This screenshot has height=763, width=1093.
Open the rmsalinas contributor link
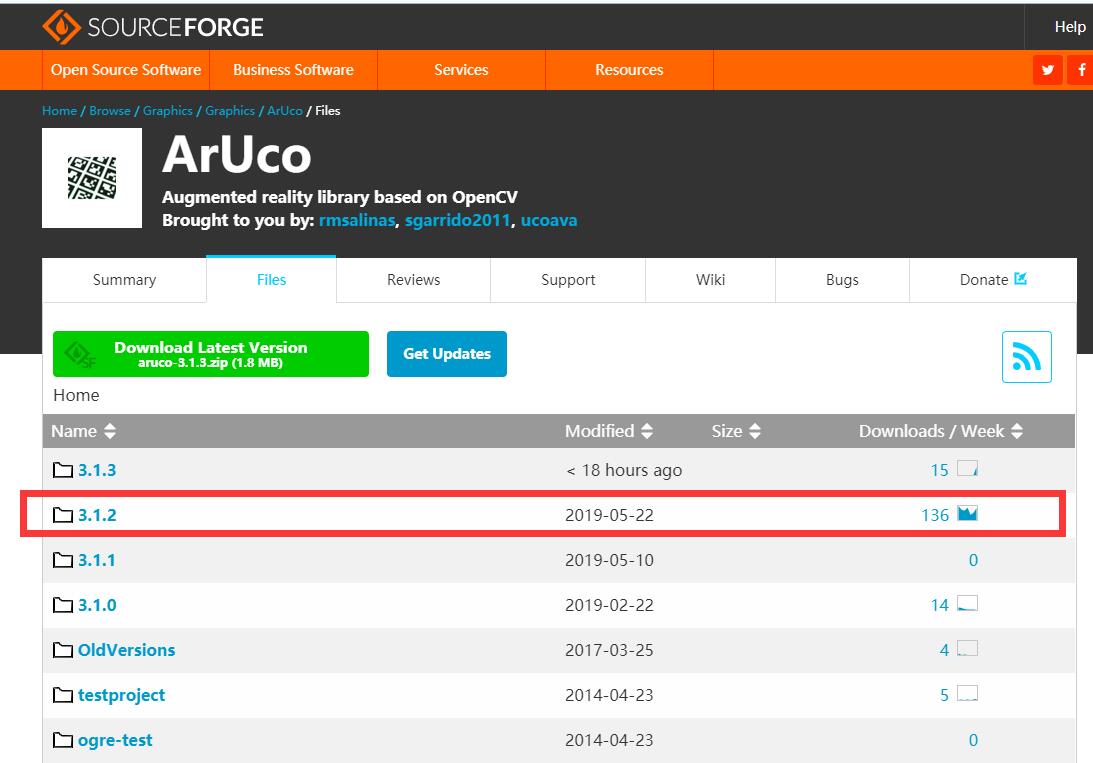tap(355, 220)
